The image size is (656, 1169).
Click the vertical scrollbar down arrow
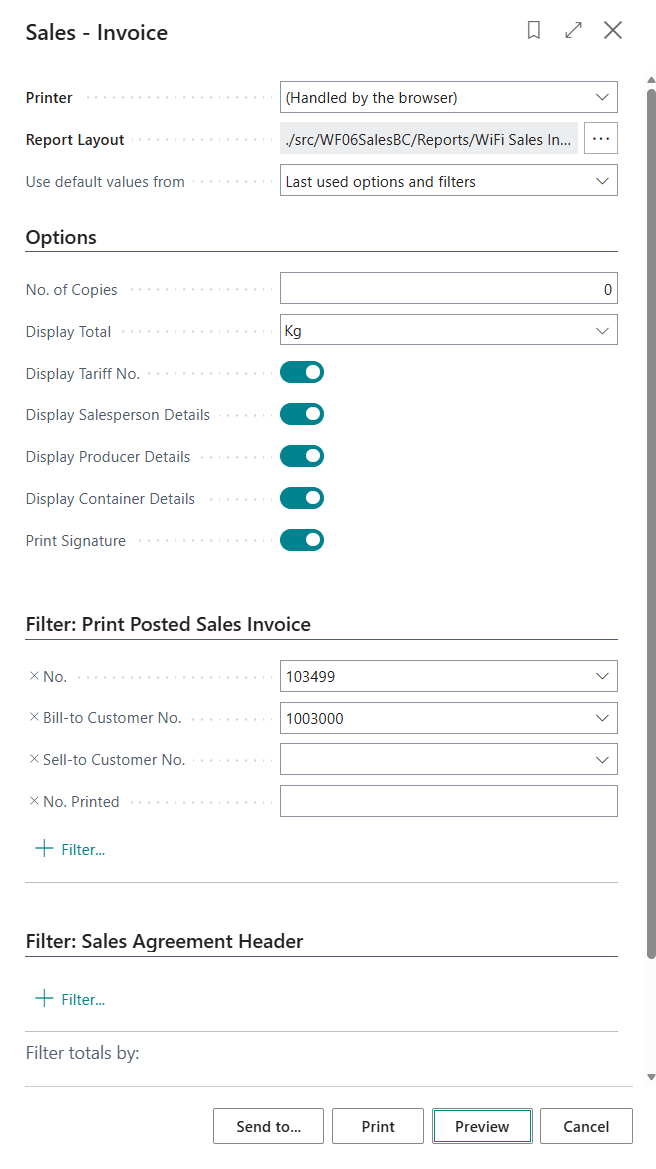[651, 1077]
